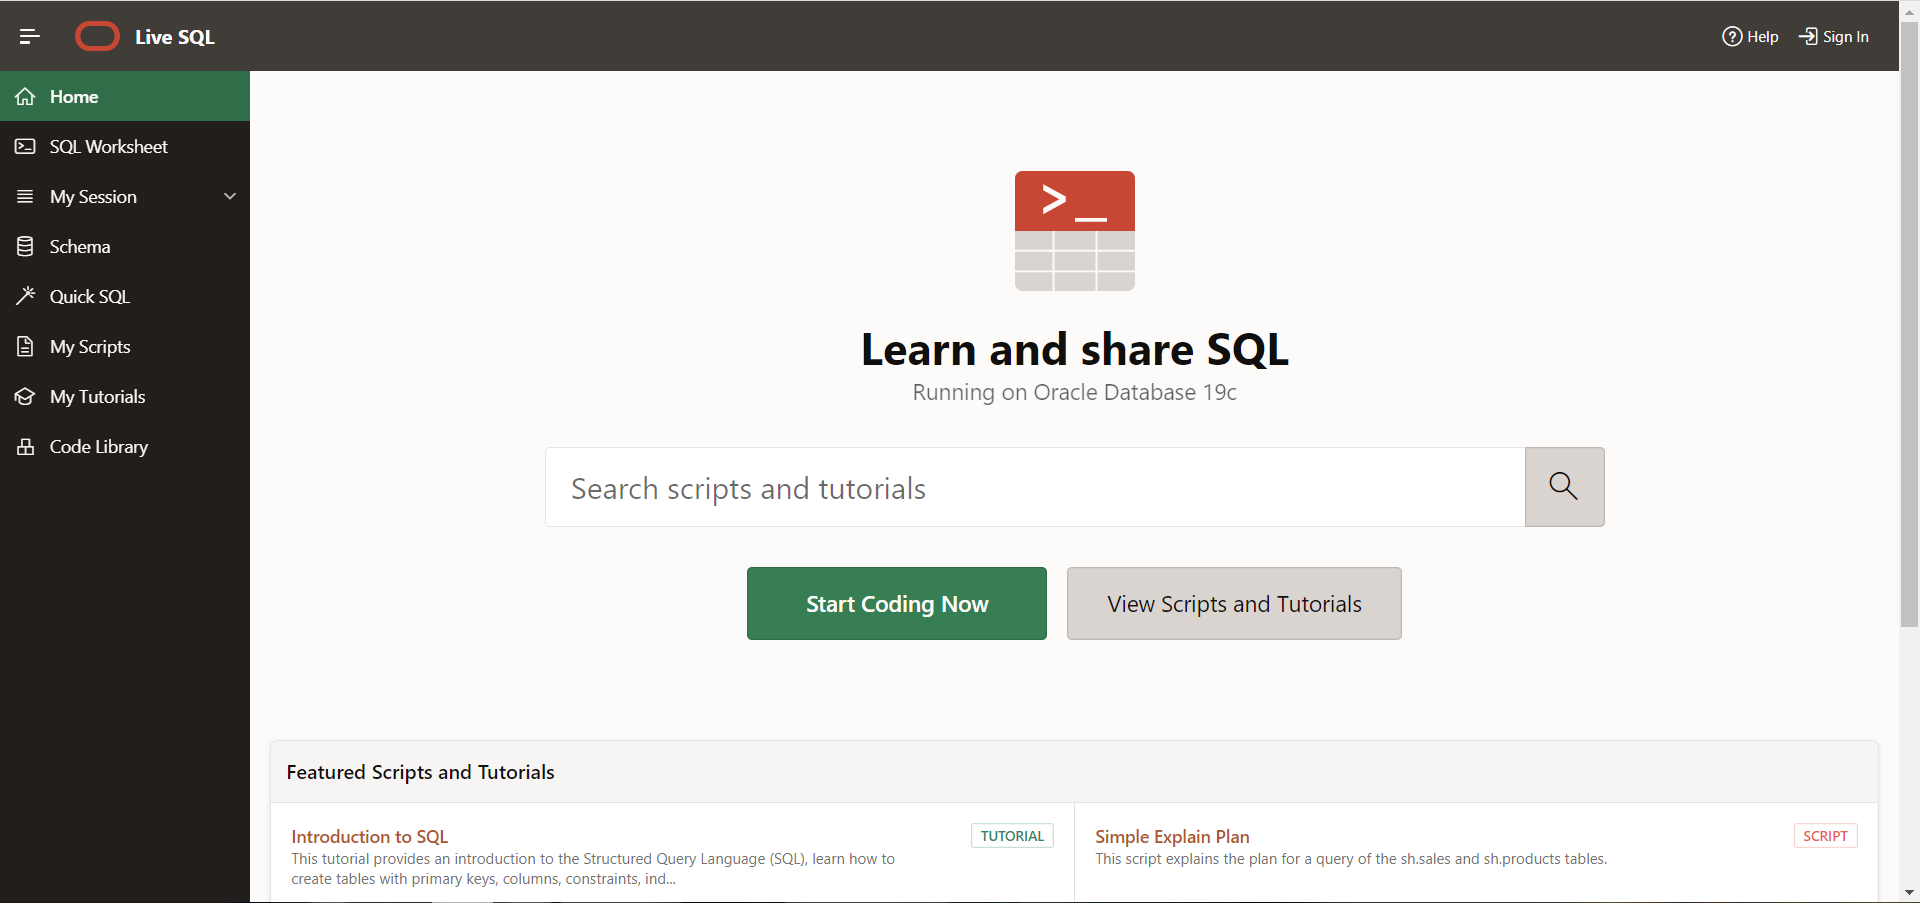Toggle the sidebar with the hamburger menu

pos(30,36)
